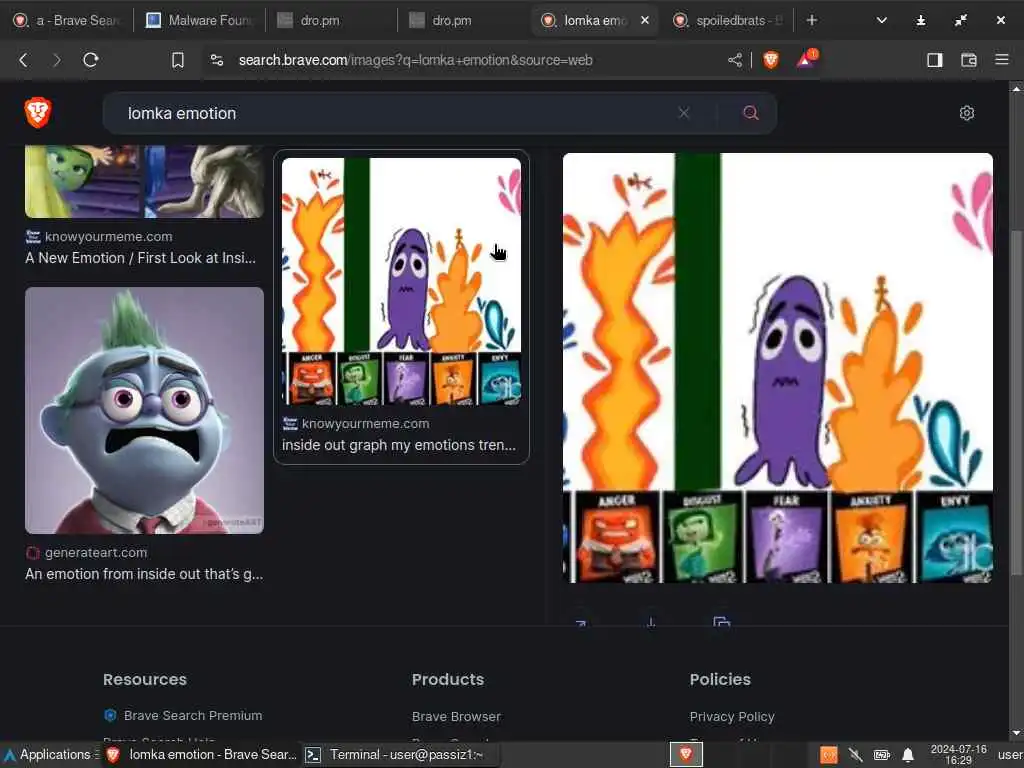This screenshot has height=768, width=1024.
Task: Open the notification bell in system tray
Action: tap(908, 755)
